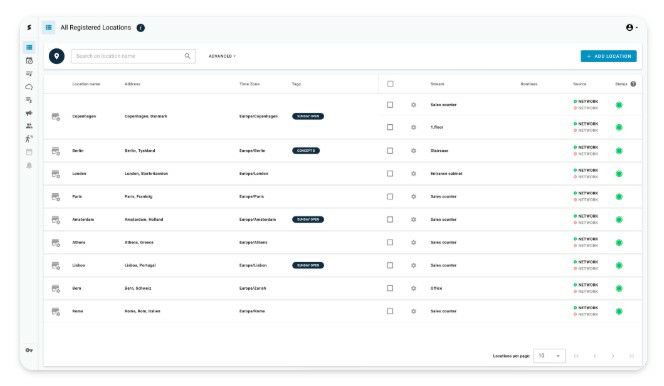Go to the previous page arrow
The image size is (664, 386).
click(595, 356)
